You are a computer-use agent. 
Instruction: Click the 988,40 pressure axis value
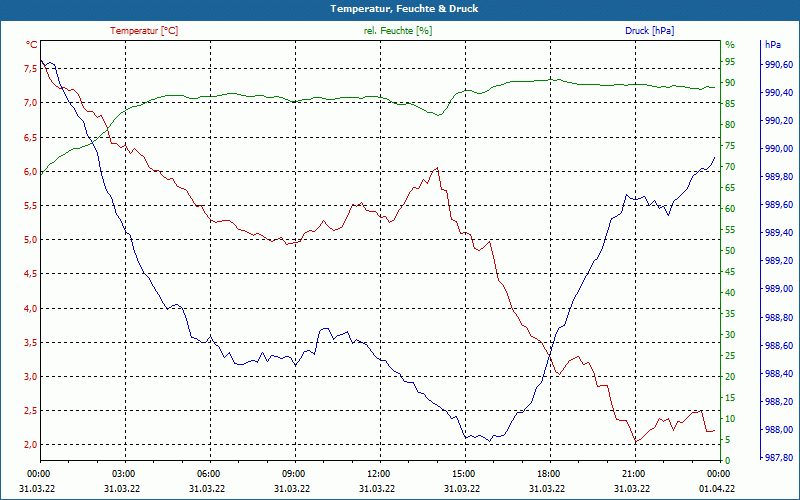coord(779,374)
